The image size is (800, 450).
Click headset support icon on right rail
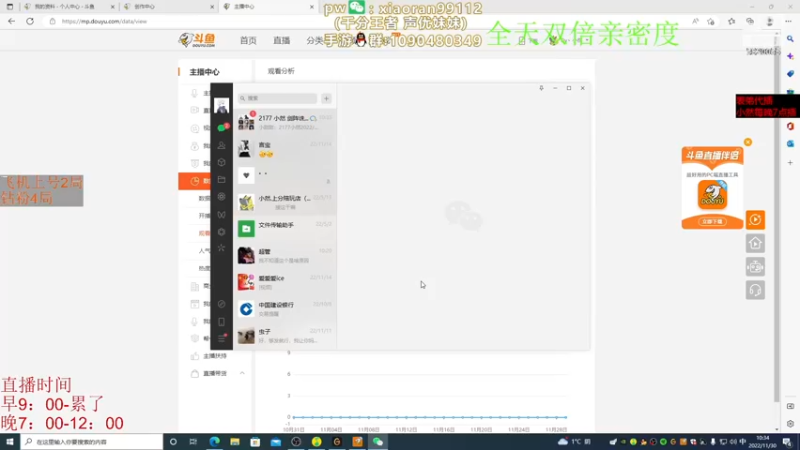[756, 290]
